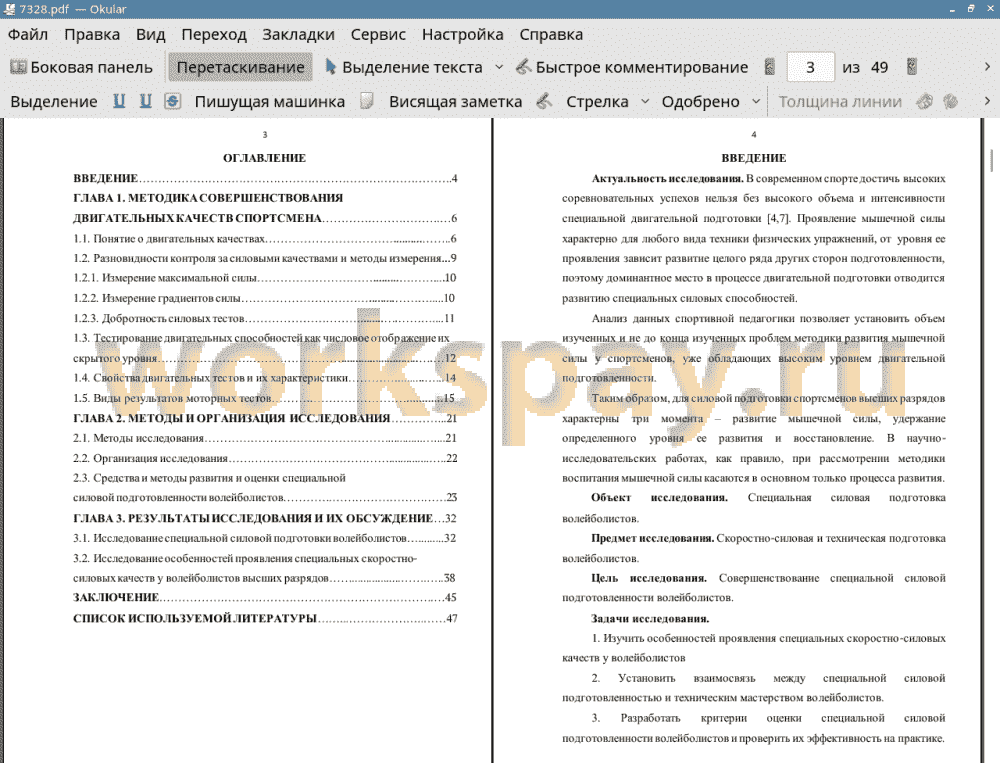
Task: Open the dropdown arrow beside Выделение текста
Action: pos(499,67)
